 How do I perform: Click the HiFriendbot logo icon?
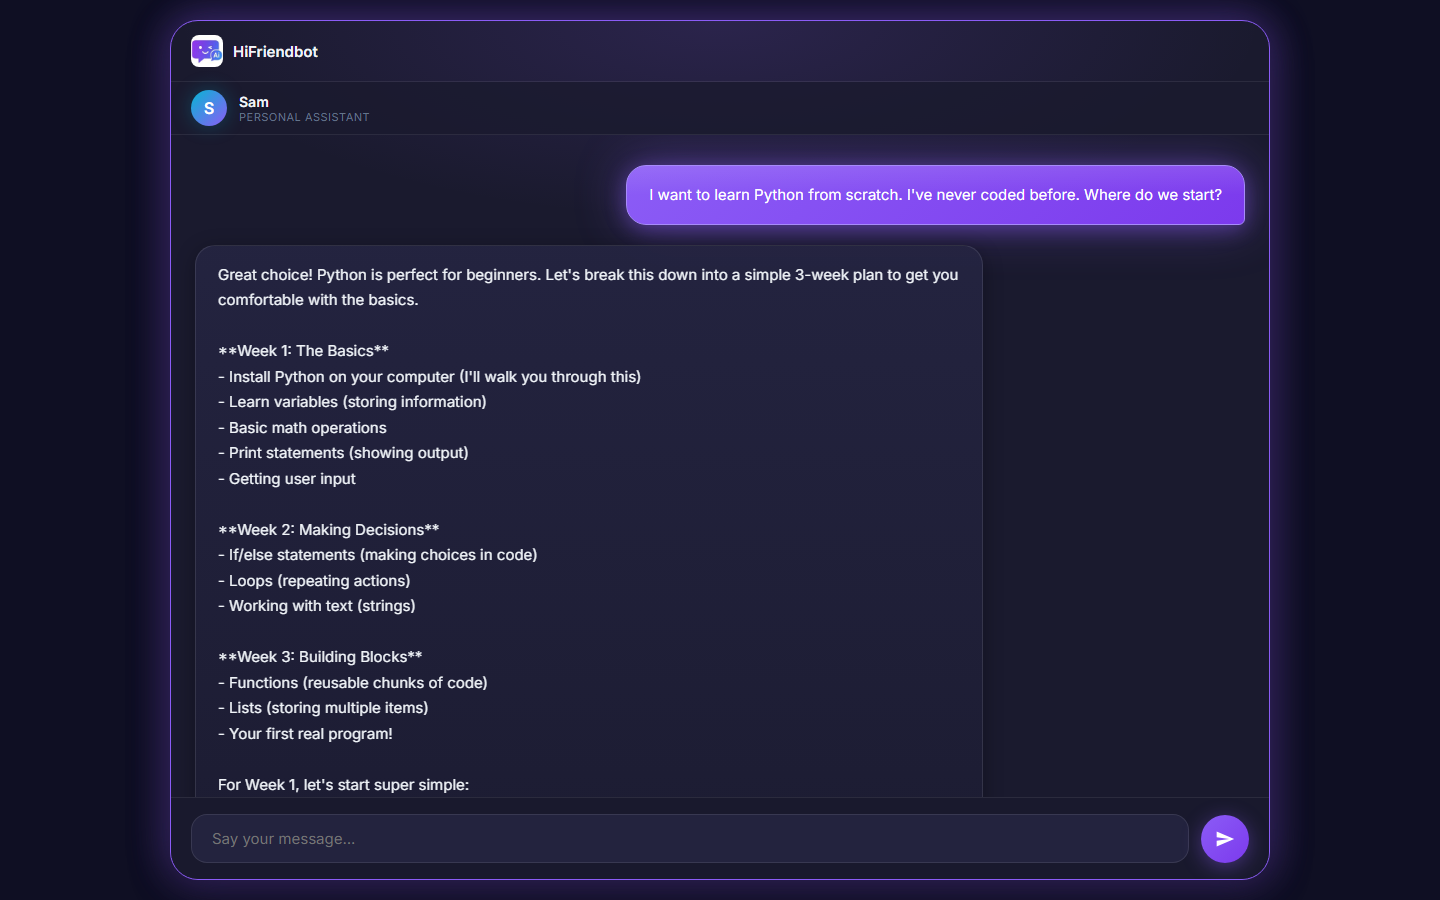coord(207,51)
